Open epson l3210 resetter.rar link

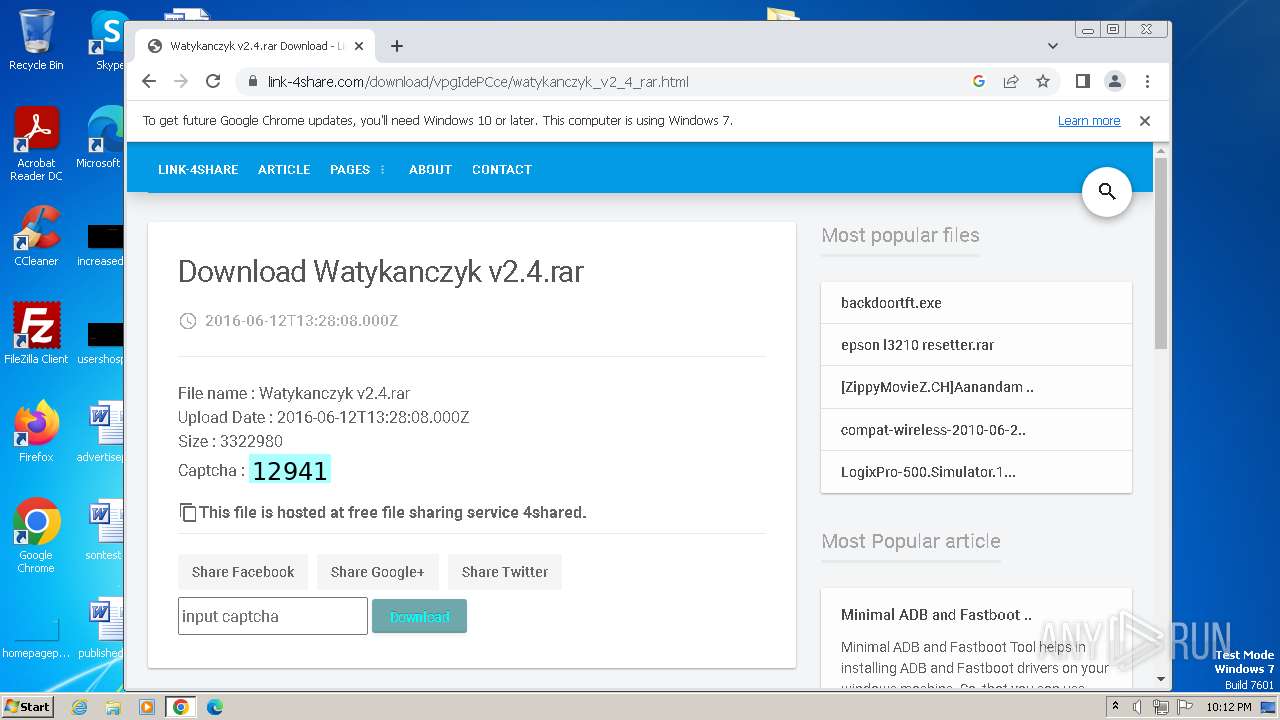tap(917, 345)
